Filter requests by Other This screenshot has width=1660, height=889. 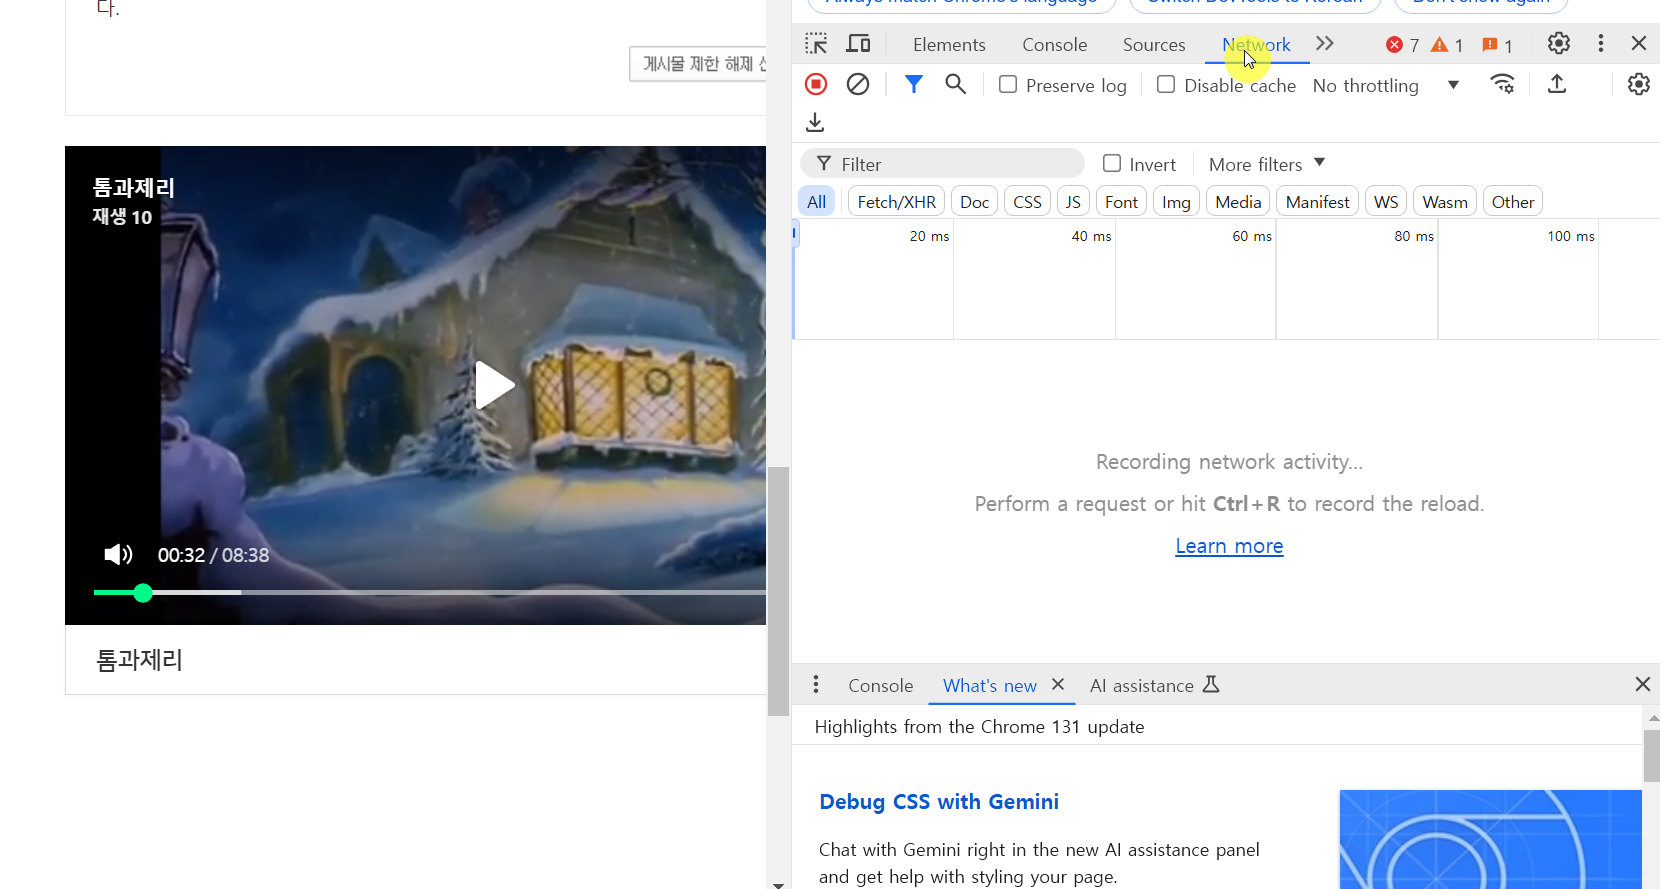pos(1512,202)
